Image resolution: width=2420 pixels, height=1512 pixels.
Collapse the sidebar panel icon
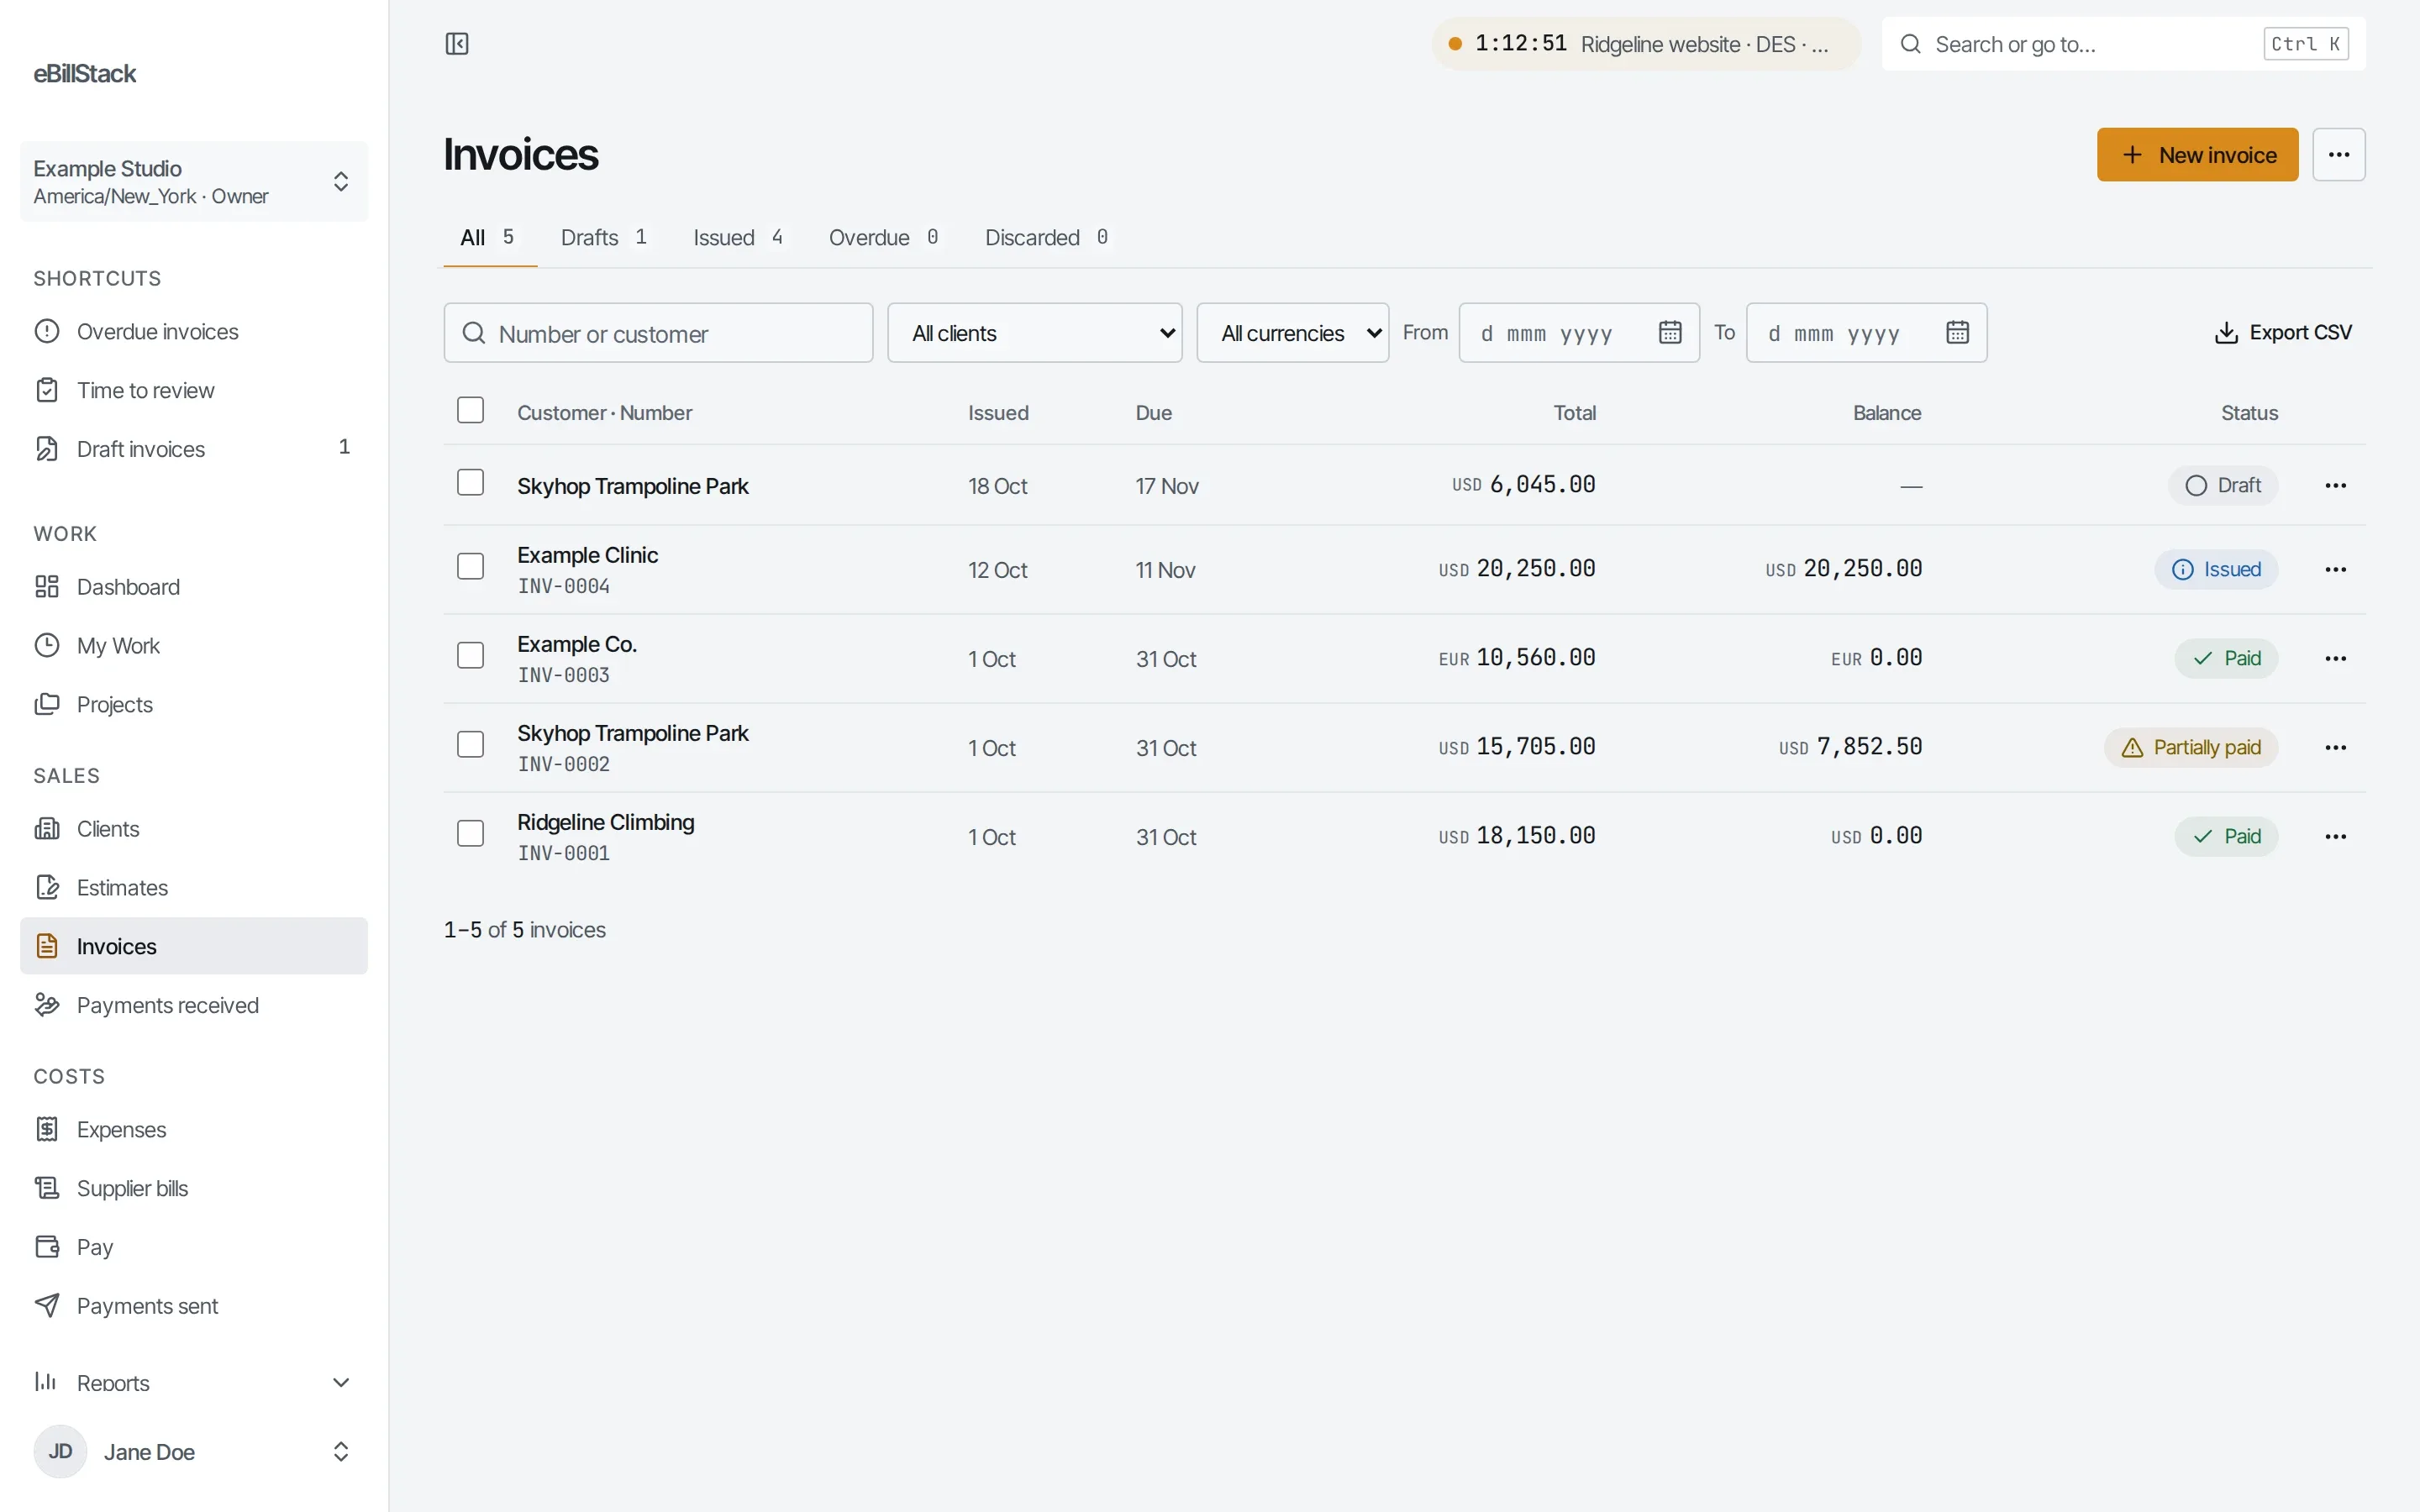click(457, 44)
